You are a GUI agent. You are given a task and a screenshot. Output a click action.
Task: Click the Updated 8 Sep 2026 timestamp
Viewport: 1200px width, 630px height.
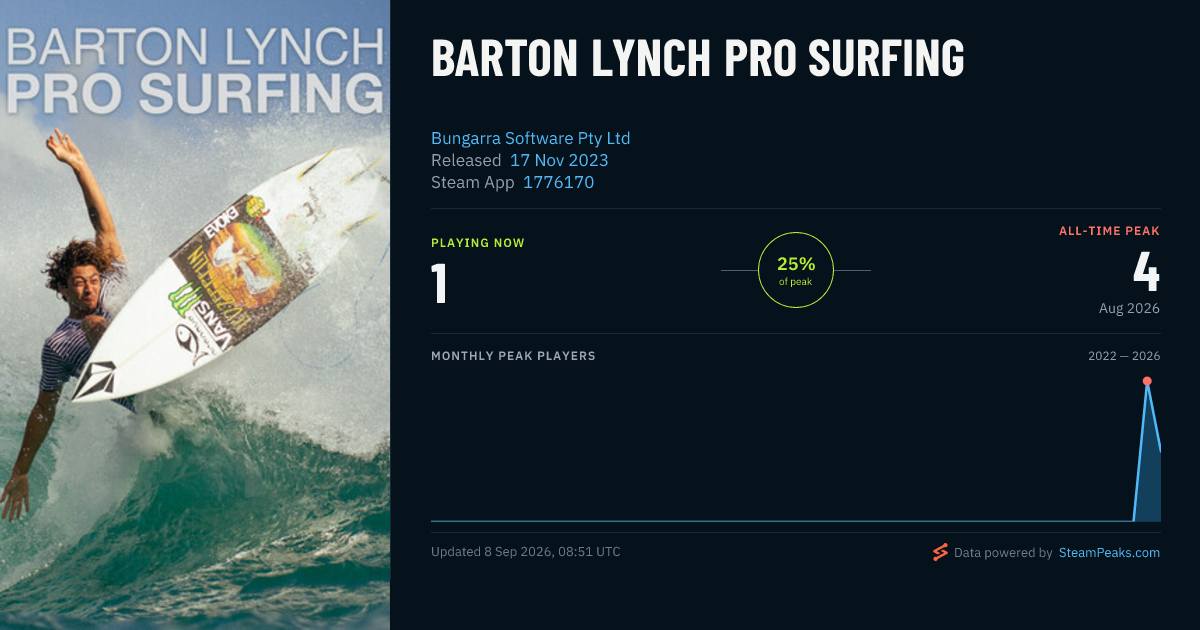(526, 551)
